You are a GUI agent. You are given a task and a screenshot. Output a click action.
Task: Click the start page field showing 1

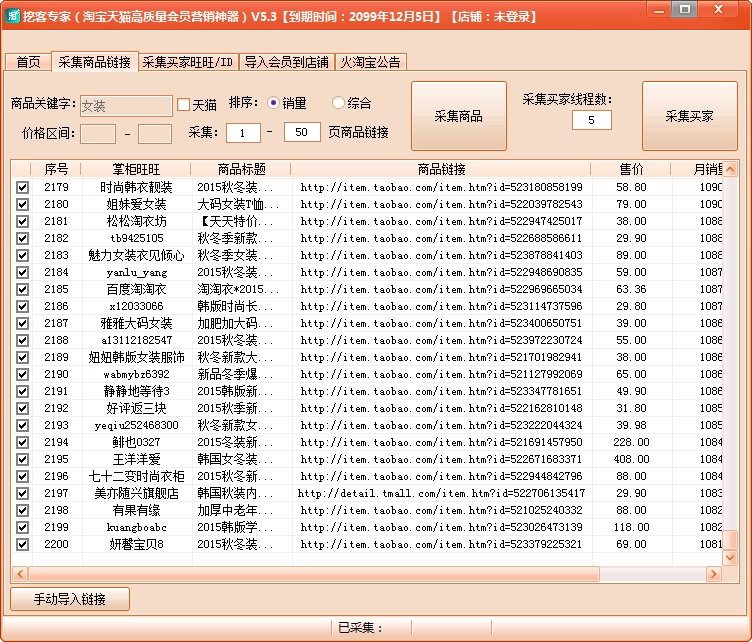[x=243, y=133]
